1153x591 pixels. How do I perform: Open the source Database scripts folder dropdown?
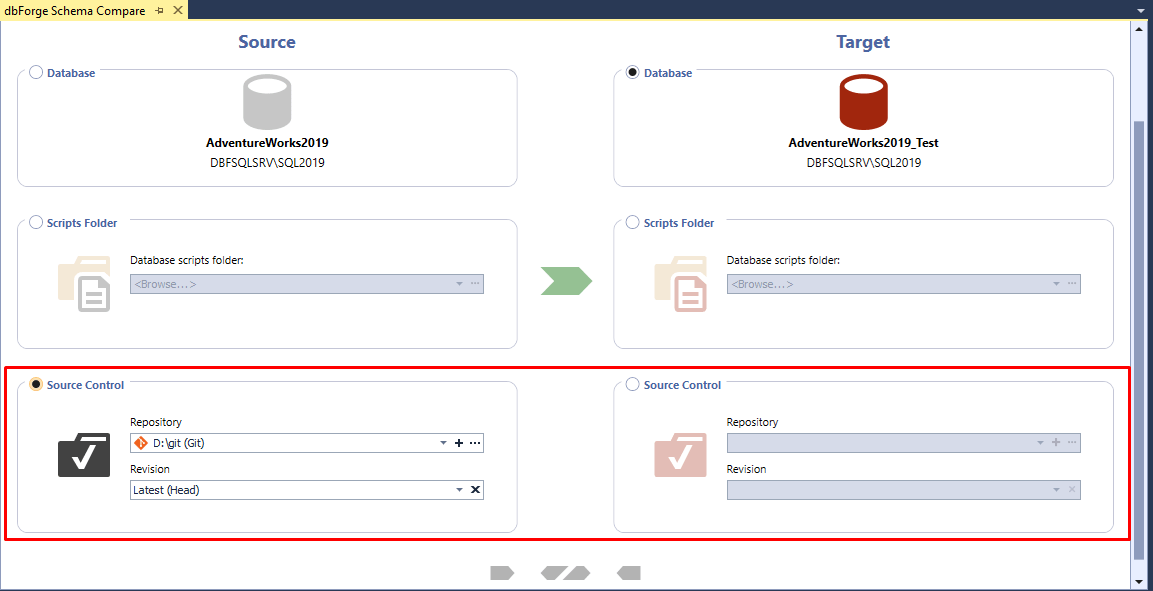tap(457, 283)
